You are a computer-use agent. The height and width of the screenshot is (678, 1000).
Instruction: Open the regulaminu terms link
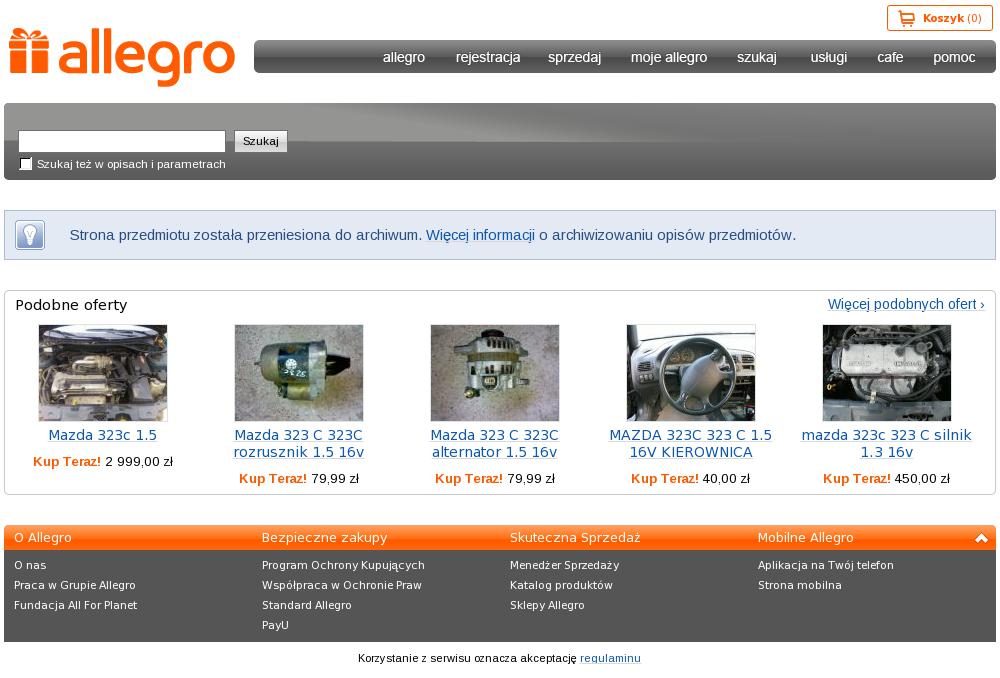coord(610,658)
